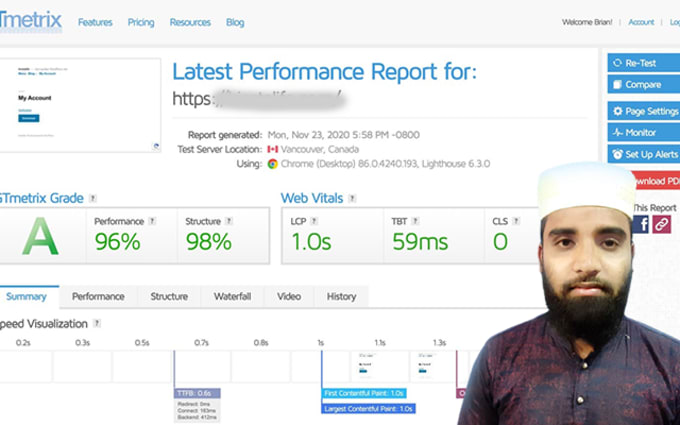Click help icon beside Speed Visualization
This screenshot has height=425, width=680.
(97, 323)
